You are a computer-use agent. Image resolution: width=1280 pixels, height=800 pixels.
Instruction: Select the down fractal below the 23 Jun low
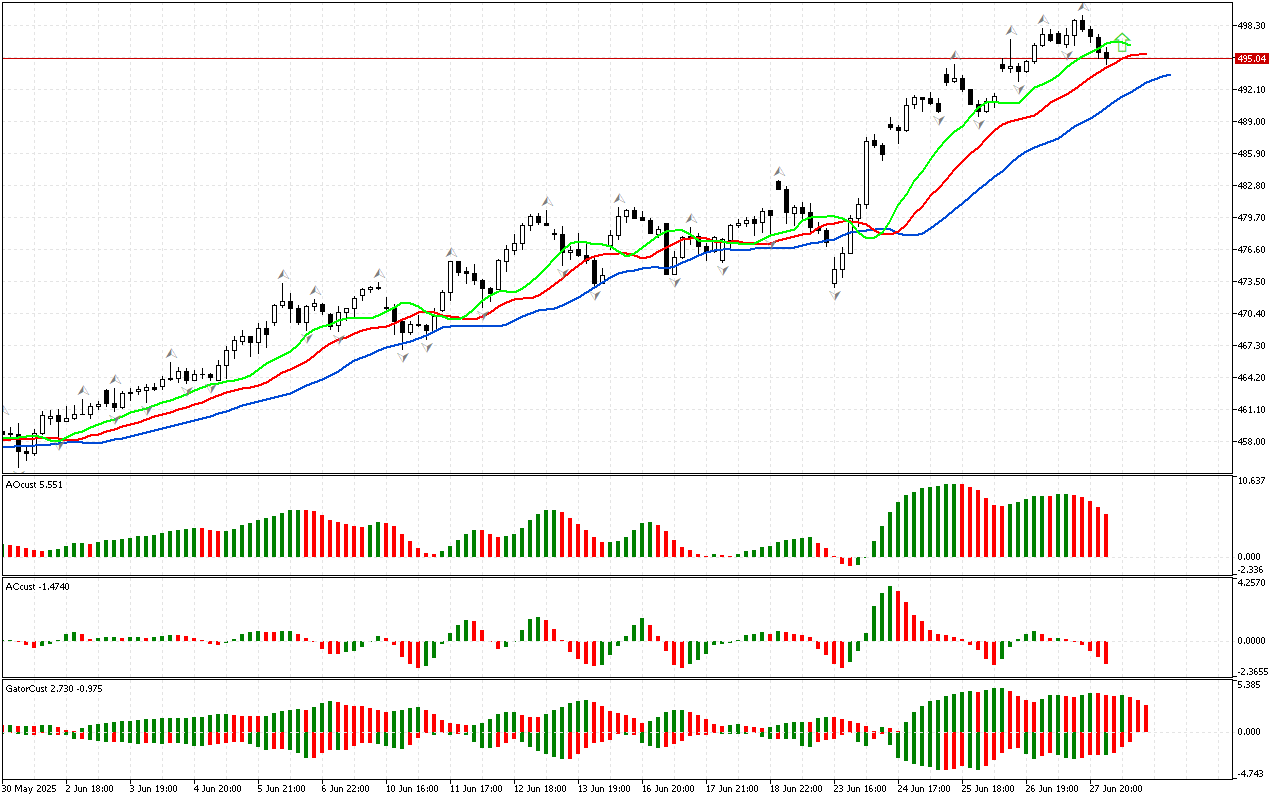click(x=835, y=294)
